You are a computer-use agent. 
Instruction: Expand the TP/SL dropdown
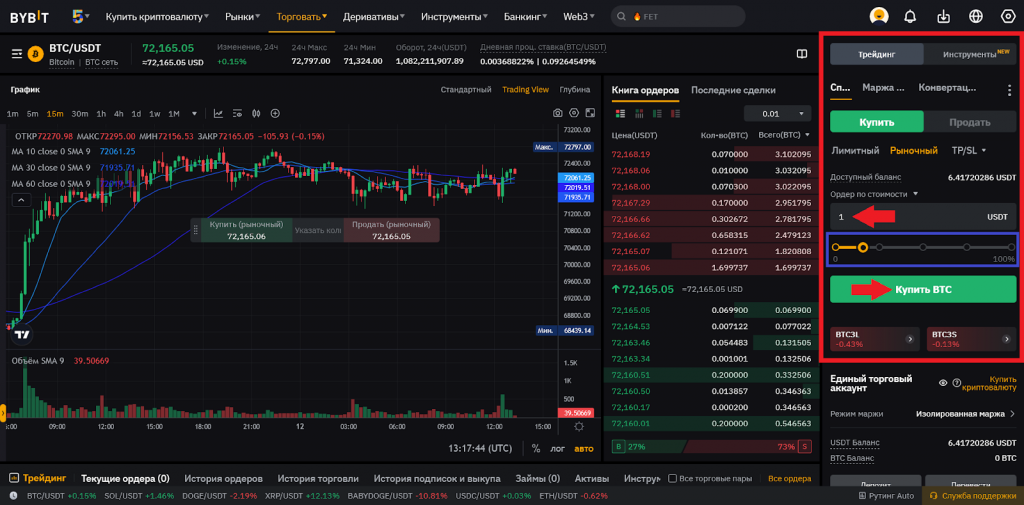[969, 151]
